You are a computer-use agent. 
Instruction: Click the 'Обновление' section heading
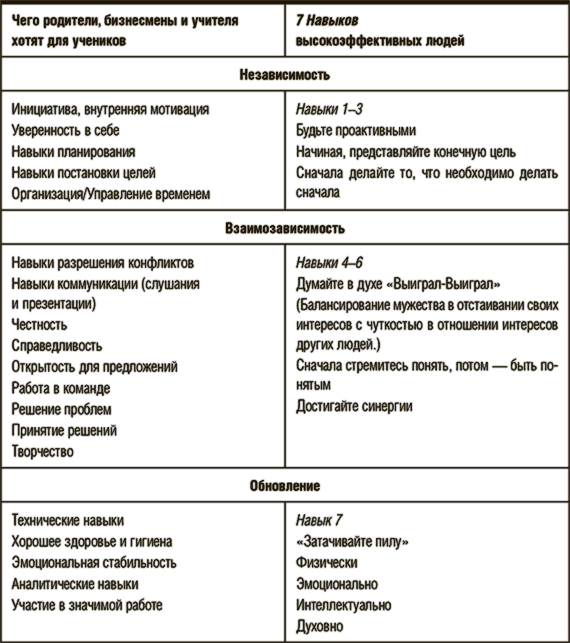click(285, 486)
